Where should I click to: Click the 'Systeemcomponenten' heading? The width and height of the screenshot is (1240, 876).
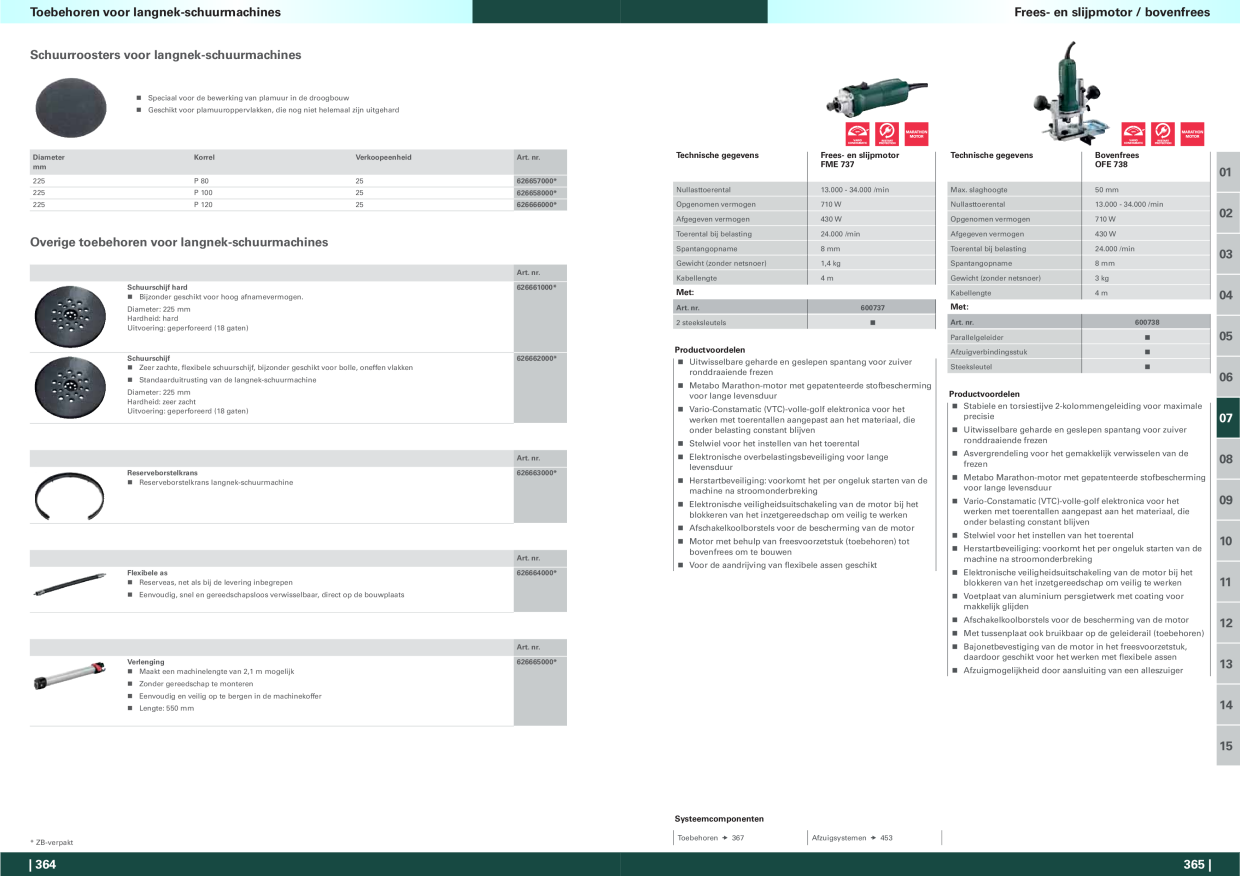pyautogui.click(x=719, y=818)
